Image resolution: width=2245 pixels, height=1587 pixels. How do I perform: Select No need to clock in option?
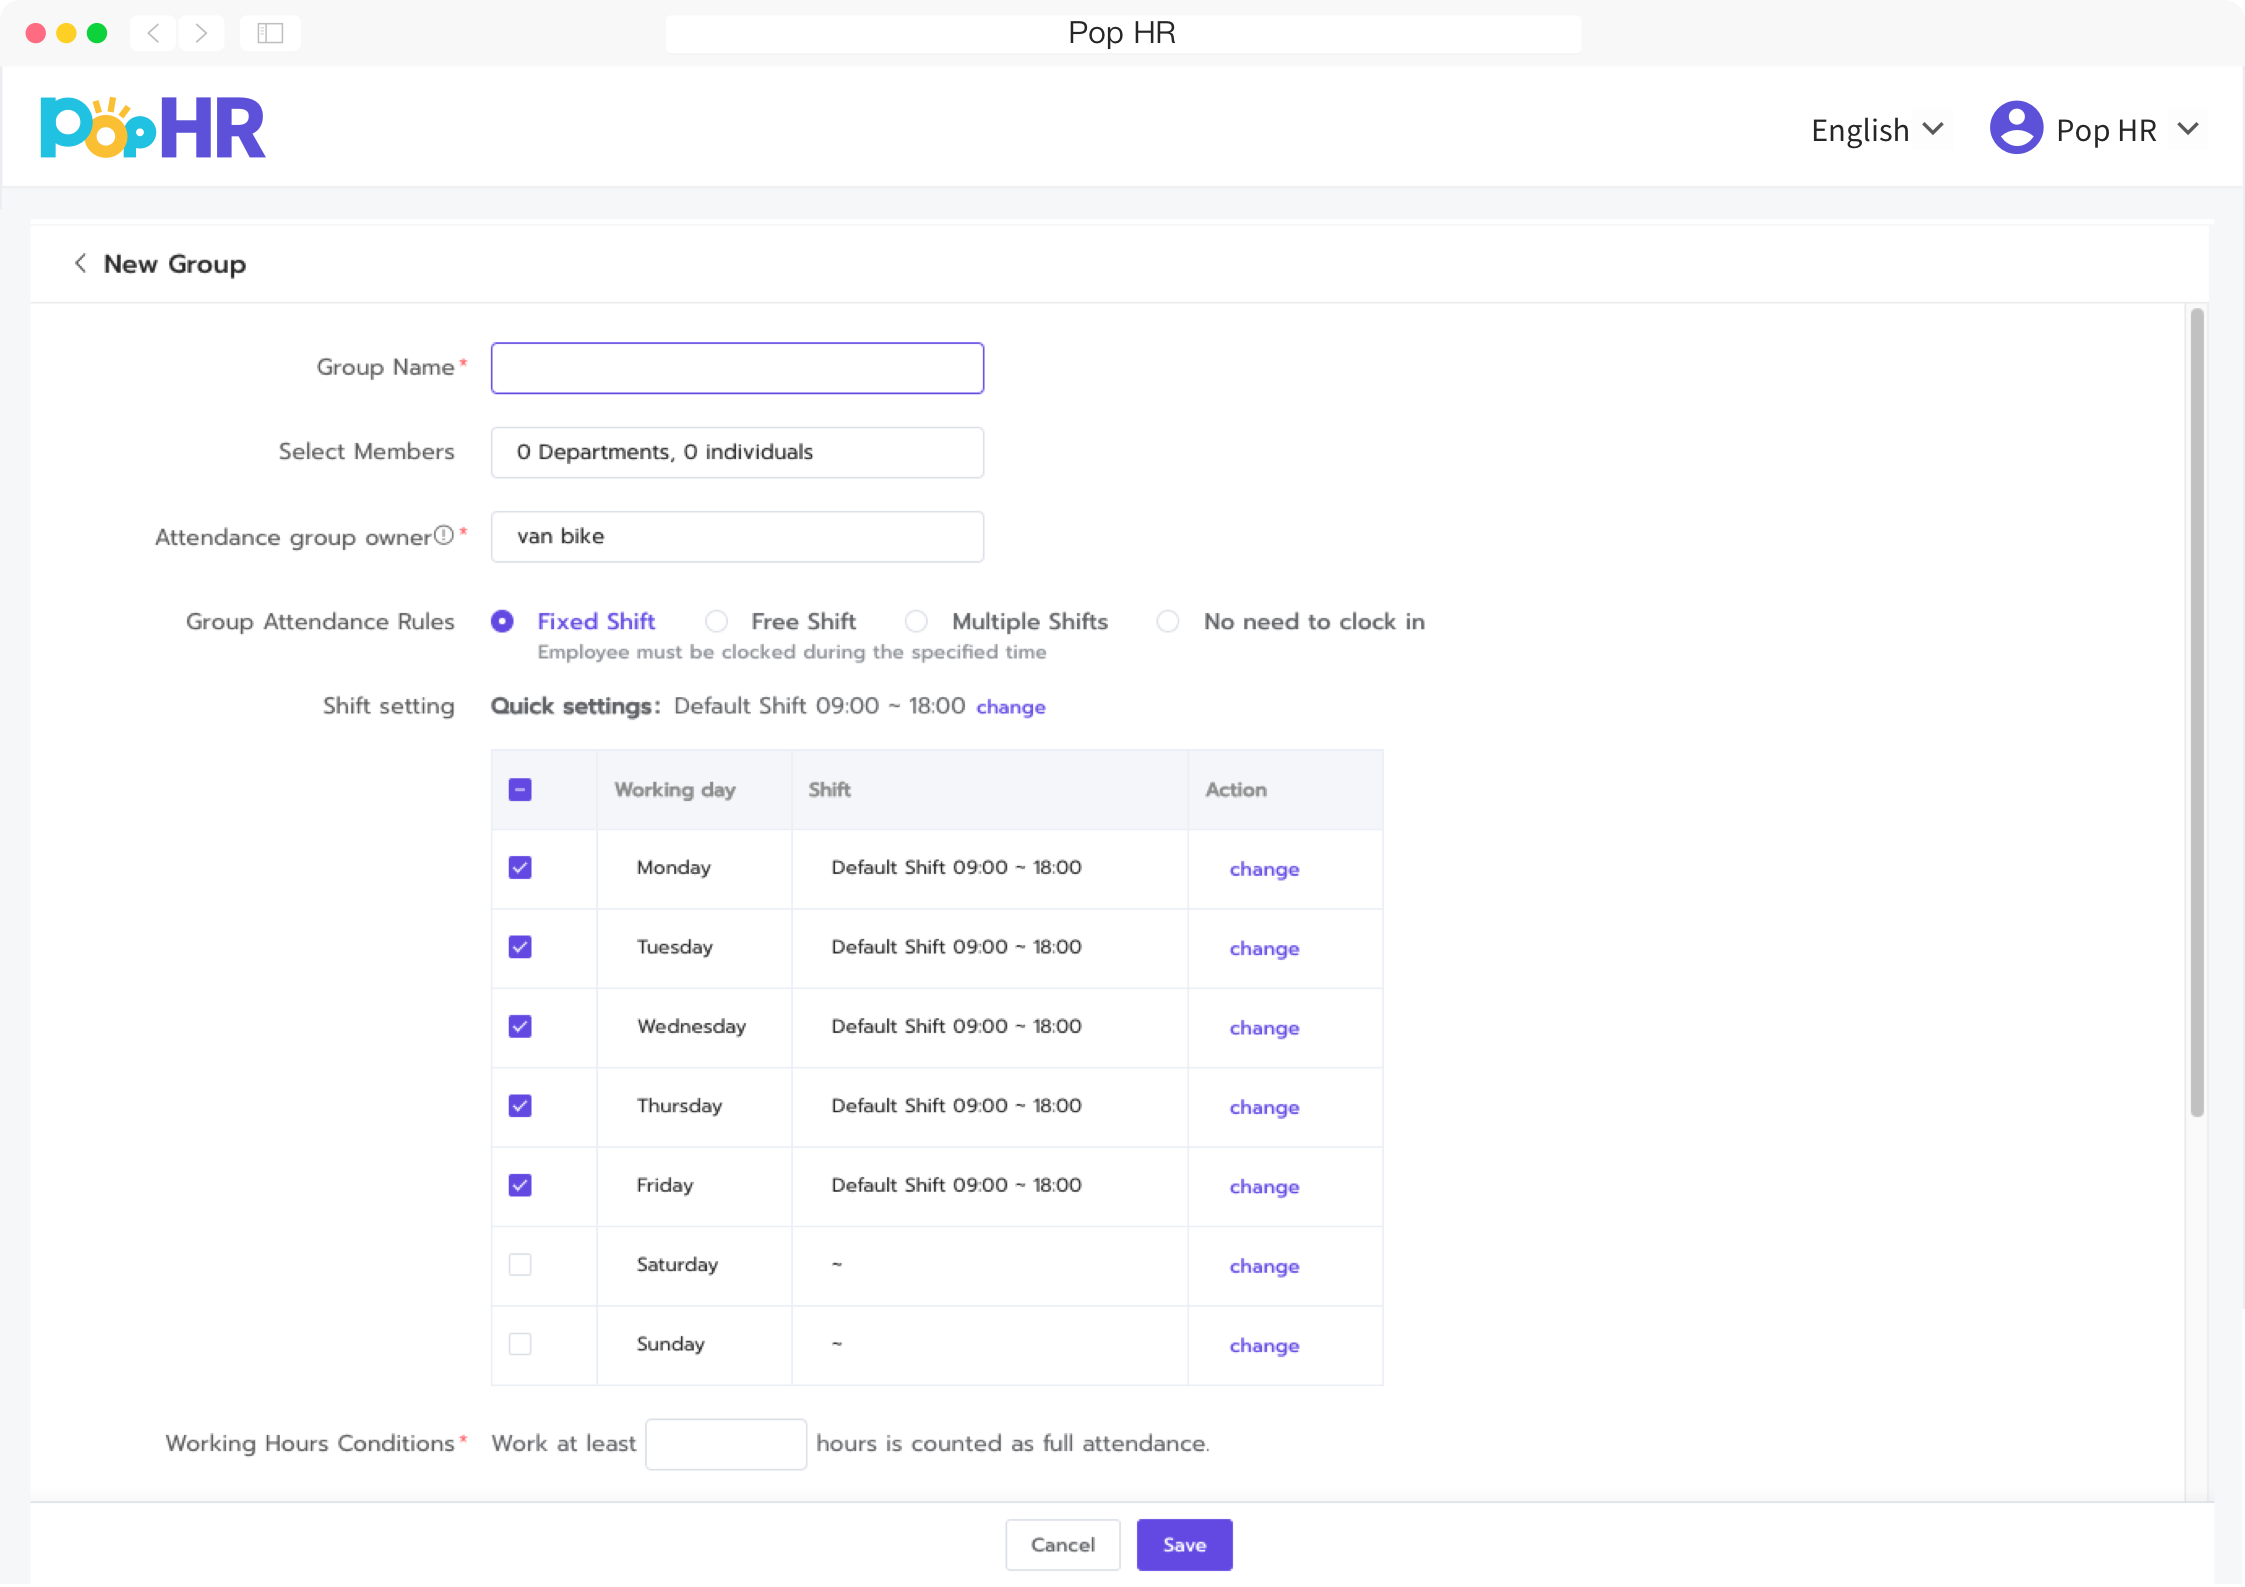[x=1167, y=621]
